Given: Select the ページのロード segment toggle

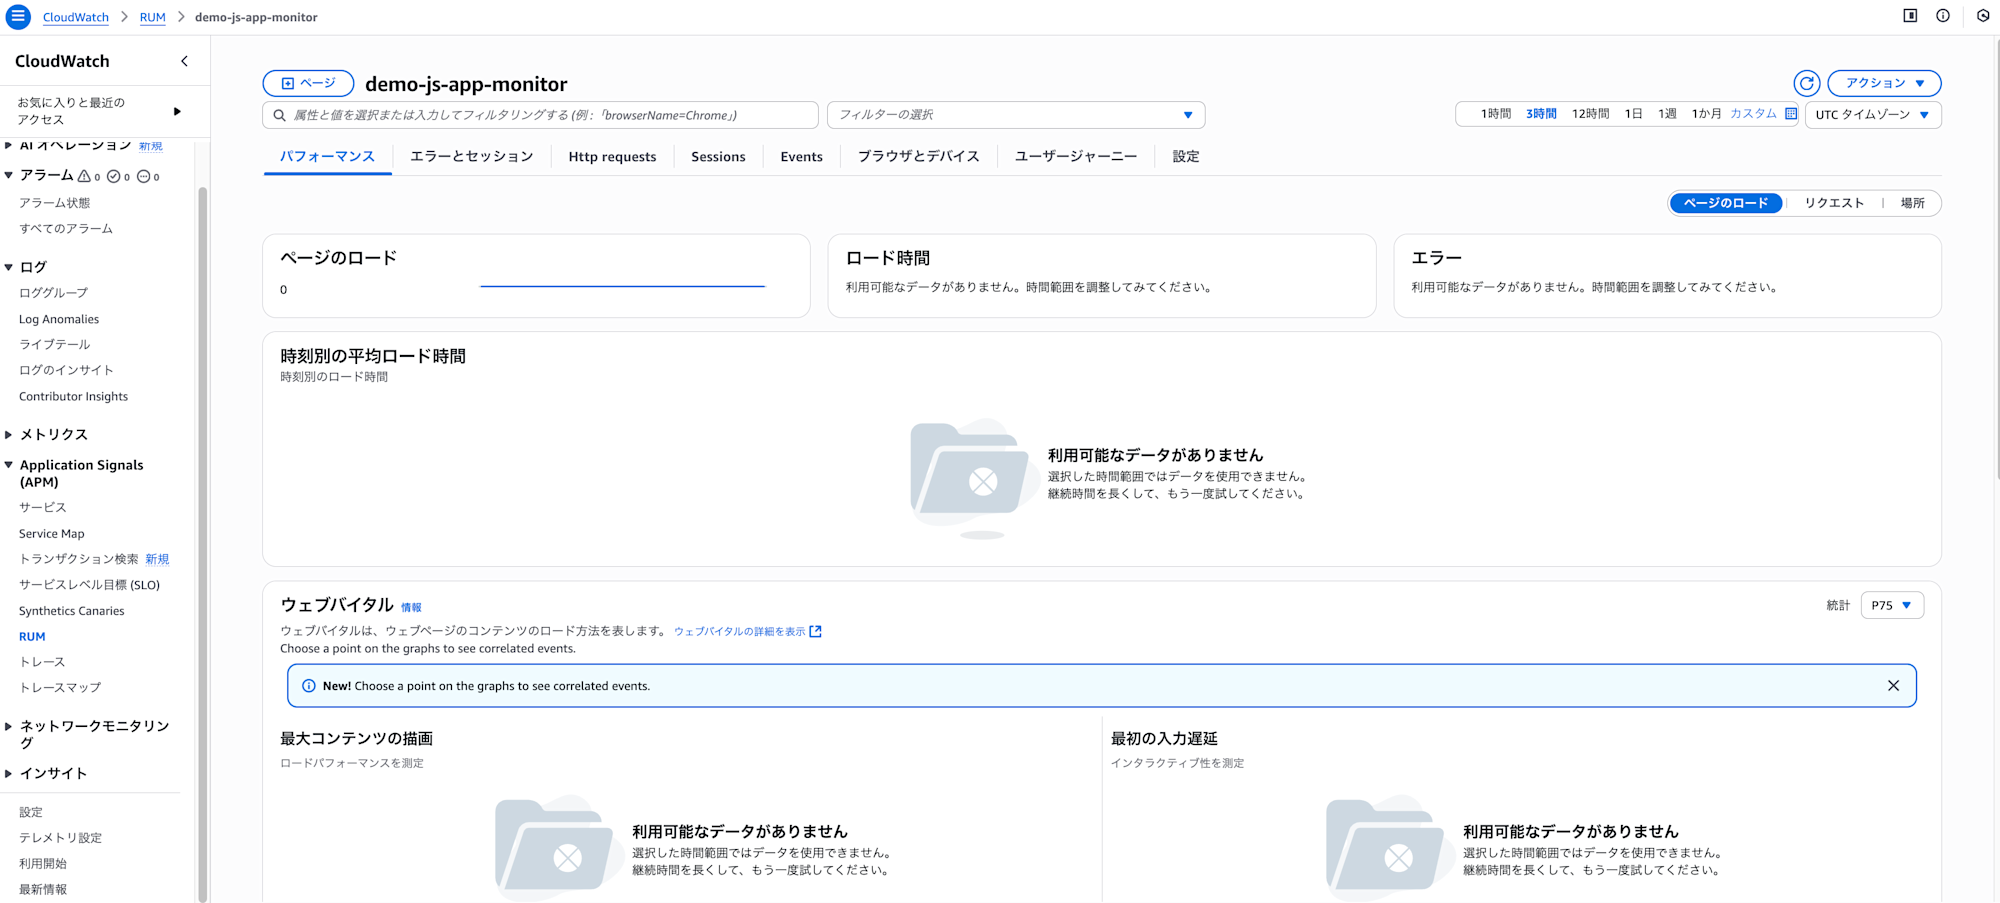Looking at the screenshot, I should coord(1725,203).
